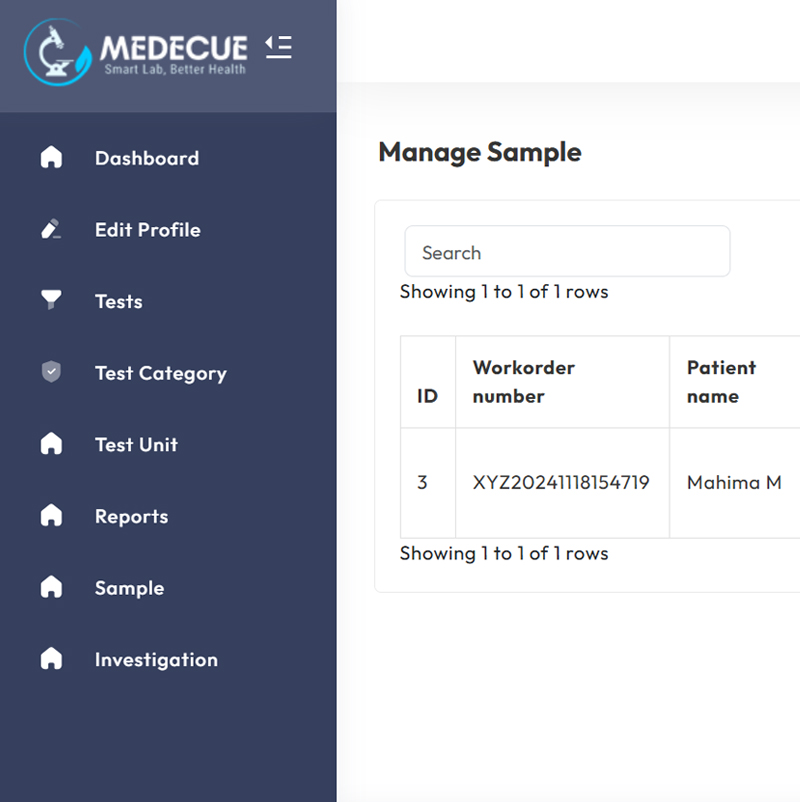Open the Dashboard menu item
This screenshot has height=802, width=800.
pyautogui.click(x=147, y=158)
